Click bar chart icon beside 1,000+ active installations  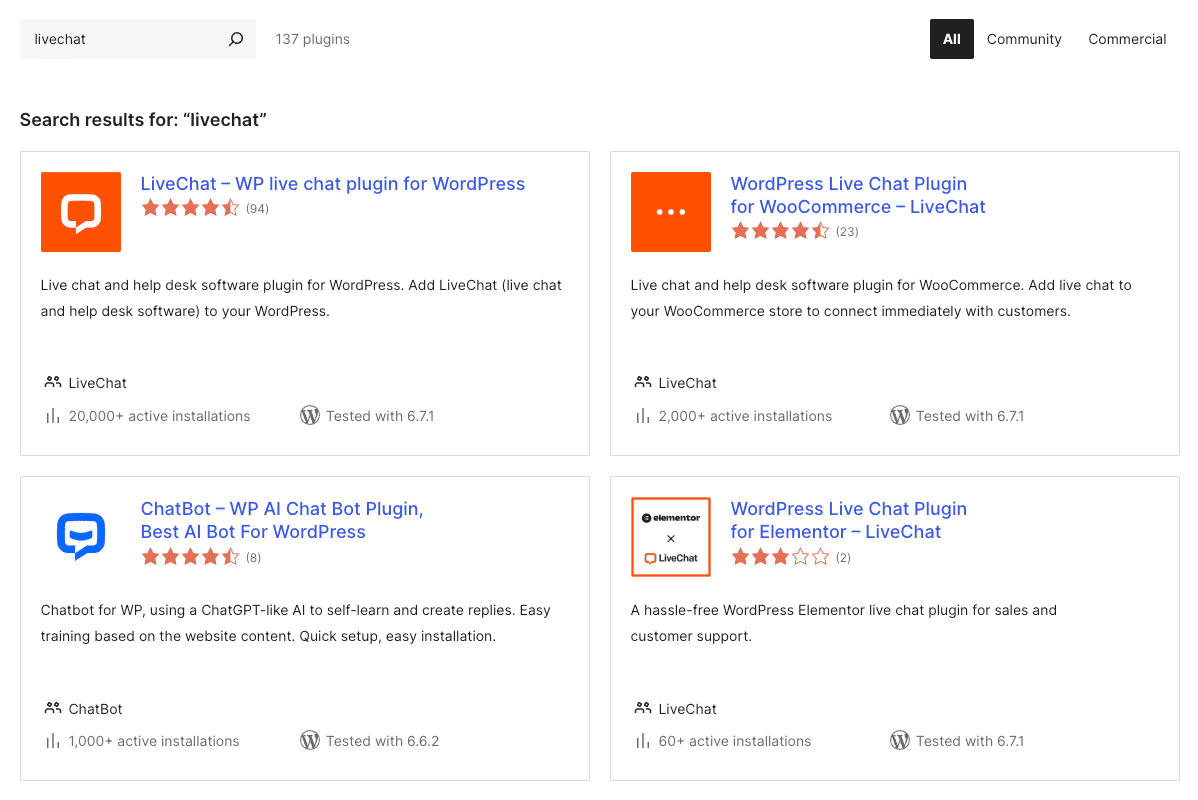(53, 741)
